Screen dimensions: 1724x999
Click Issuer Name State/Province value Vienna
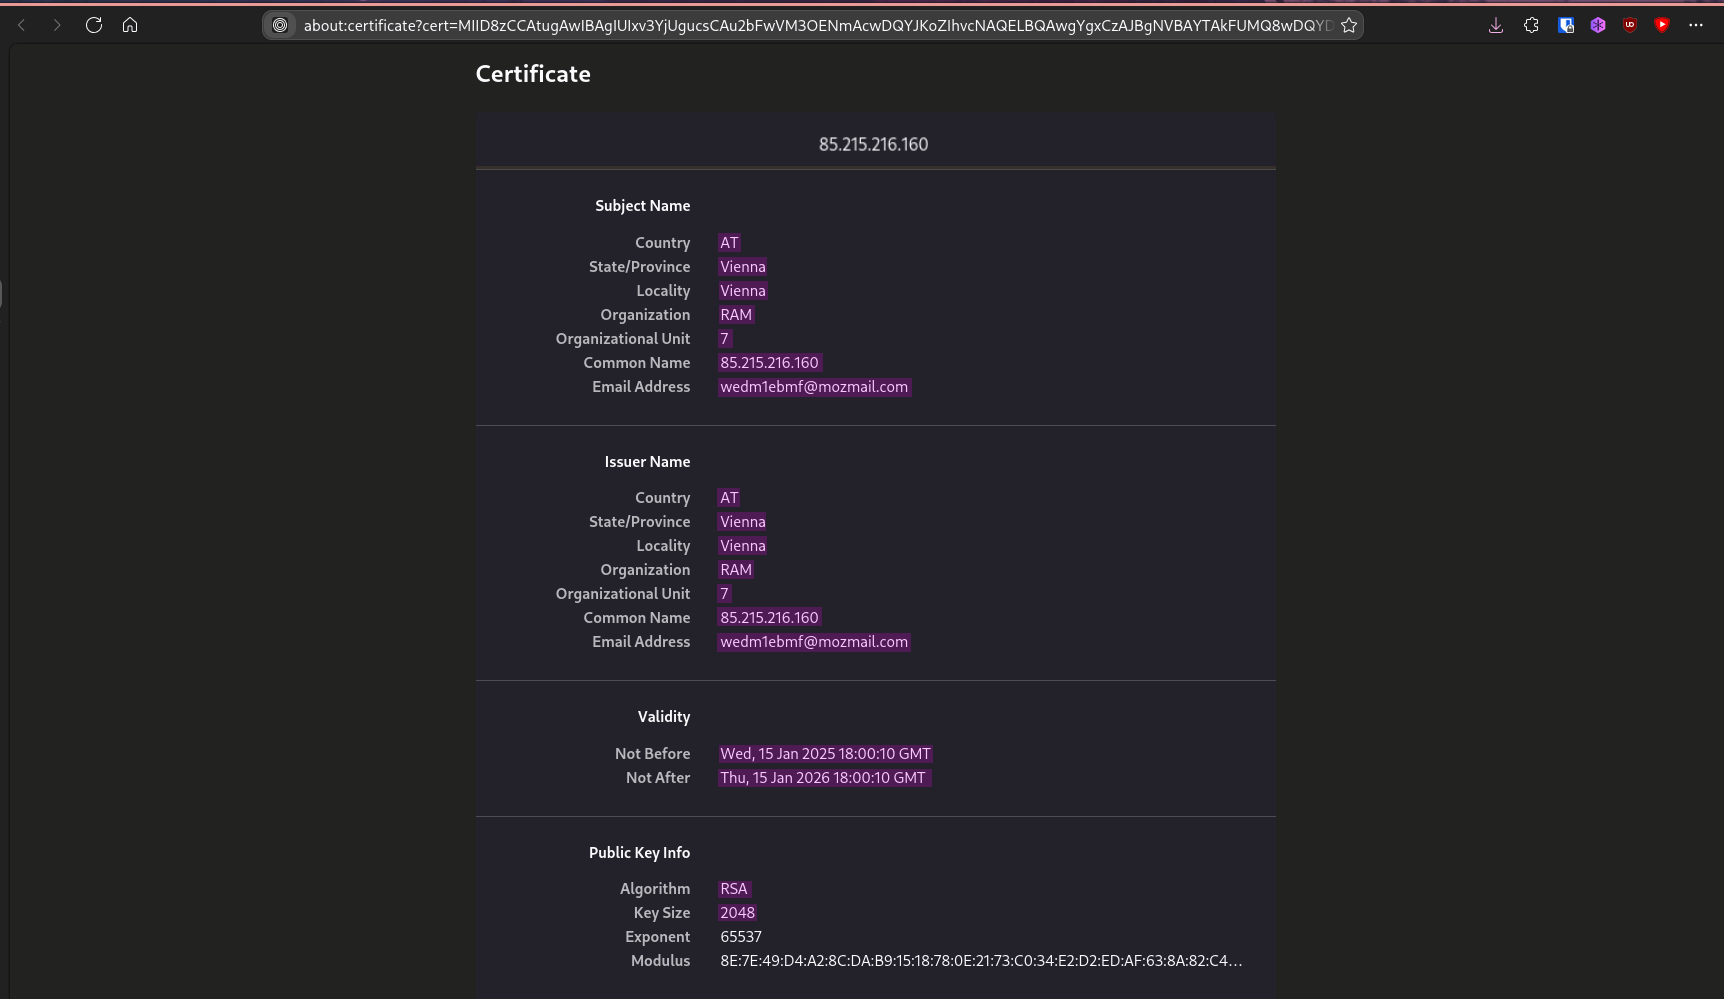(743, 522)
